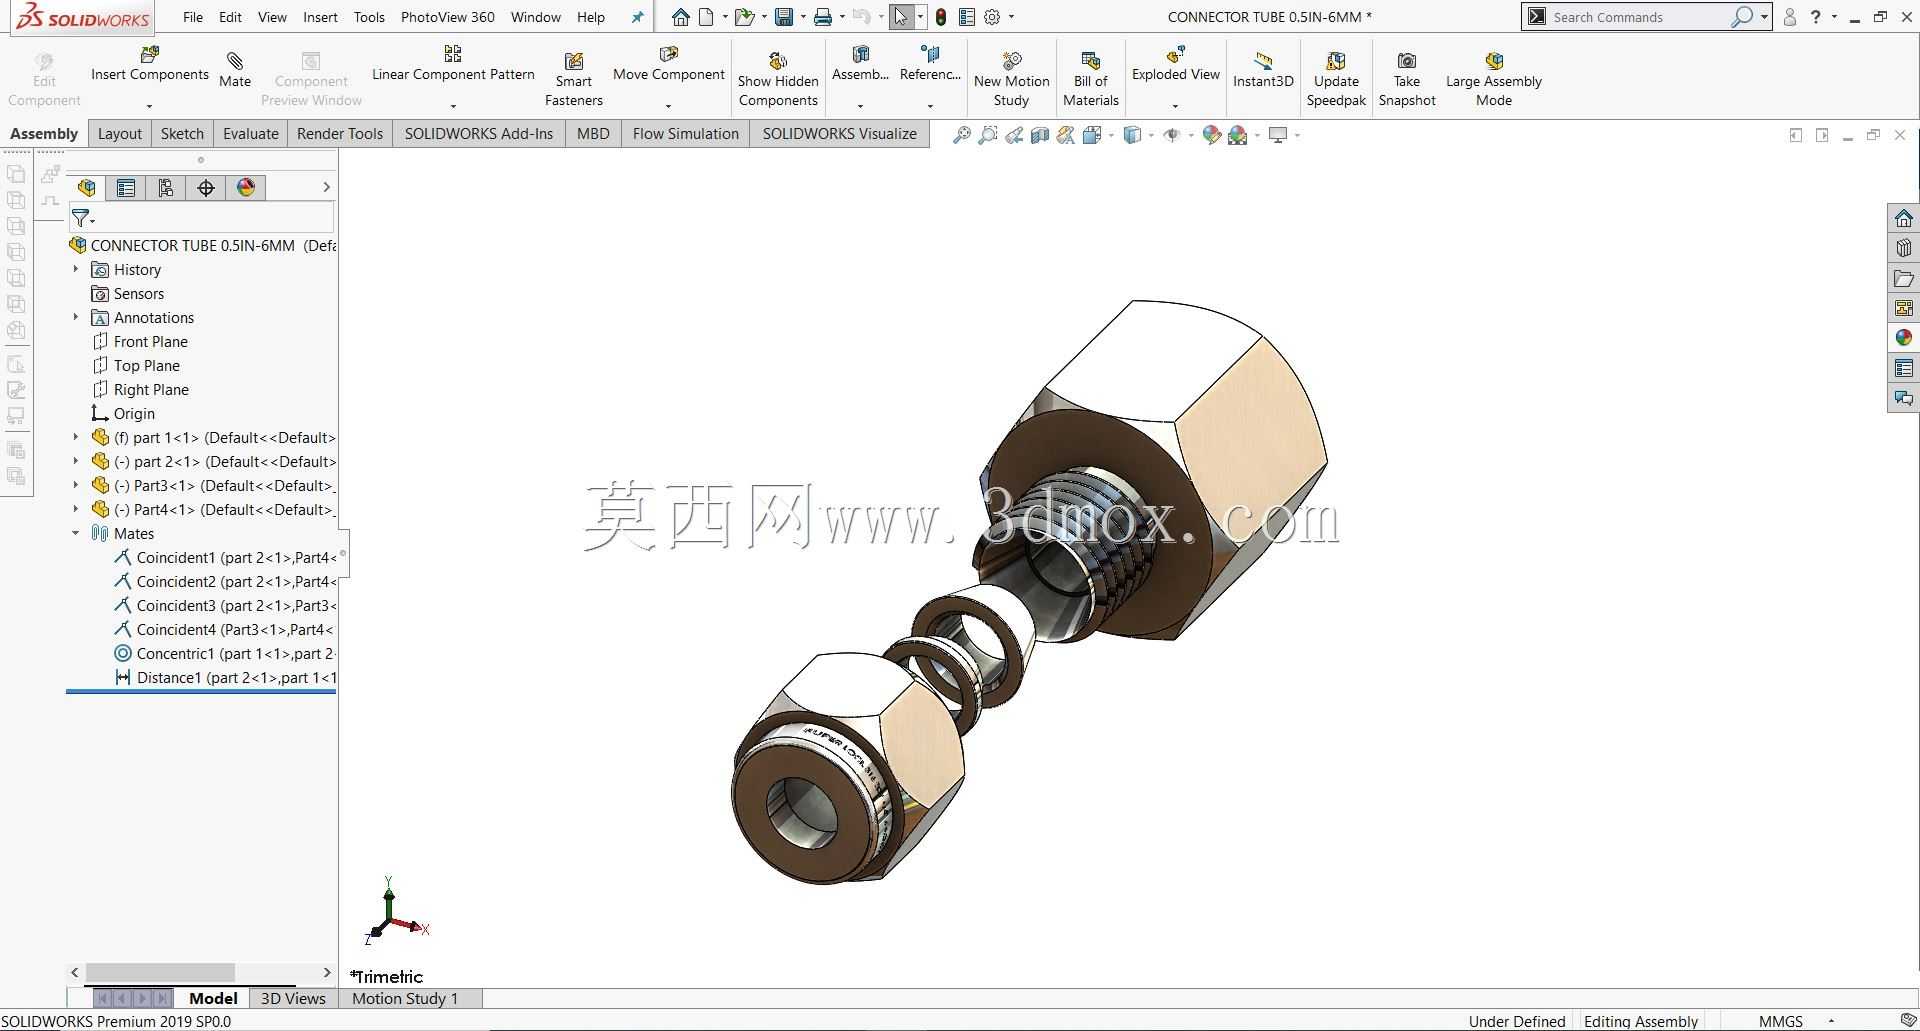Expand the Part4<1> component
Screen dimensions: 1920x1031
75,509
